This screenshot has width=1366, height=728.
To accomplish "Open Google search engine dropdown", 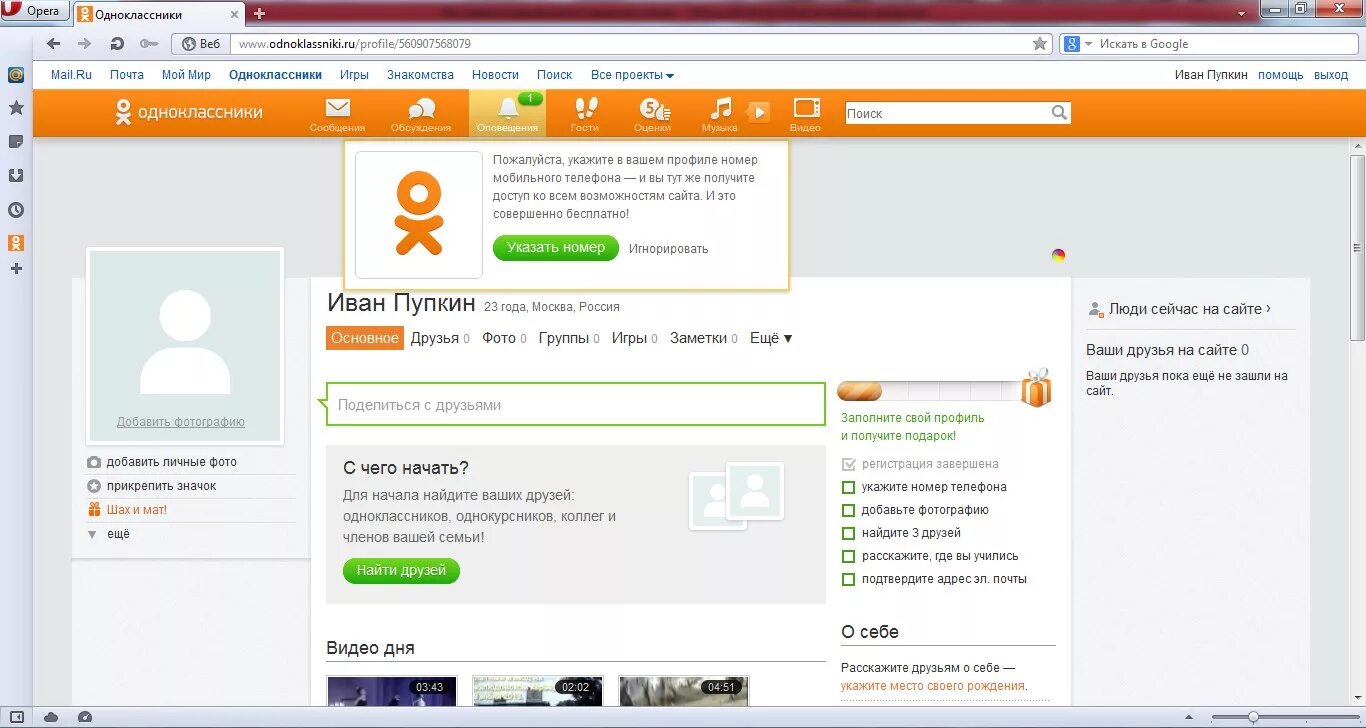I will tap(1079, 44).
